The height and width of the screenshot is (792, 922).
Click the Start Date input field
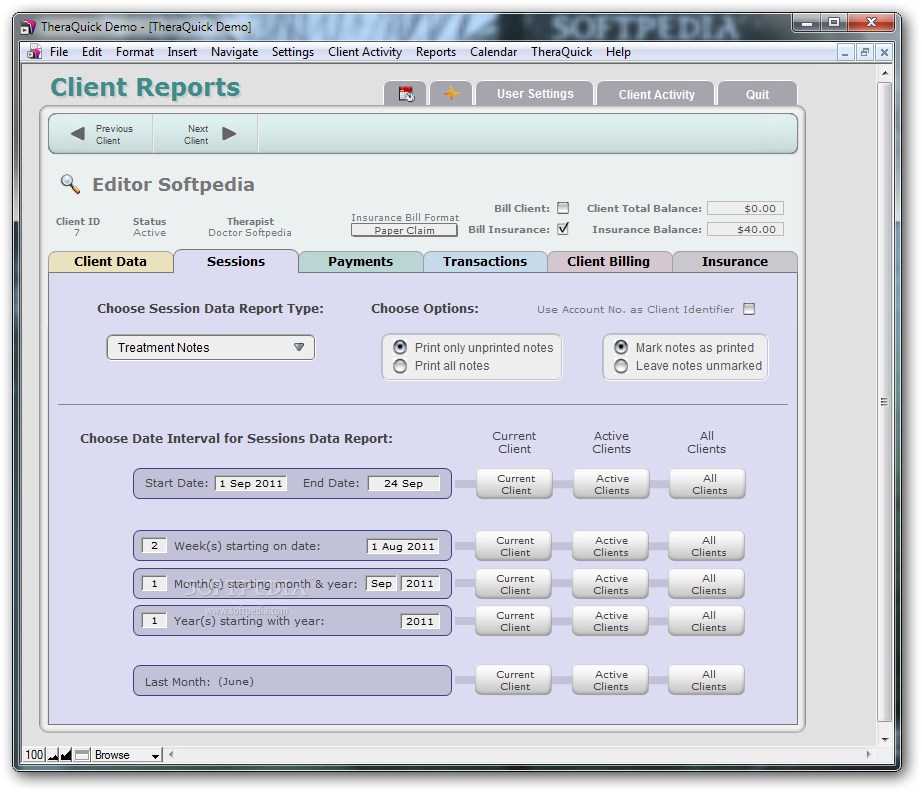tap(251, 484)
